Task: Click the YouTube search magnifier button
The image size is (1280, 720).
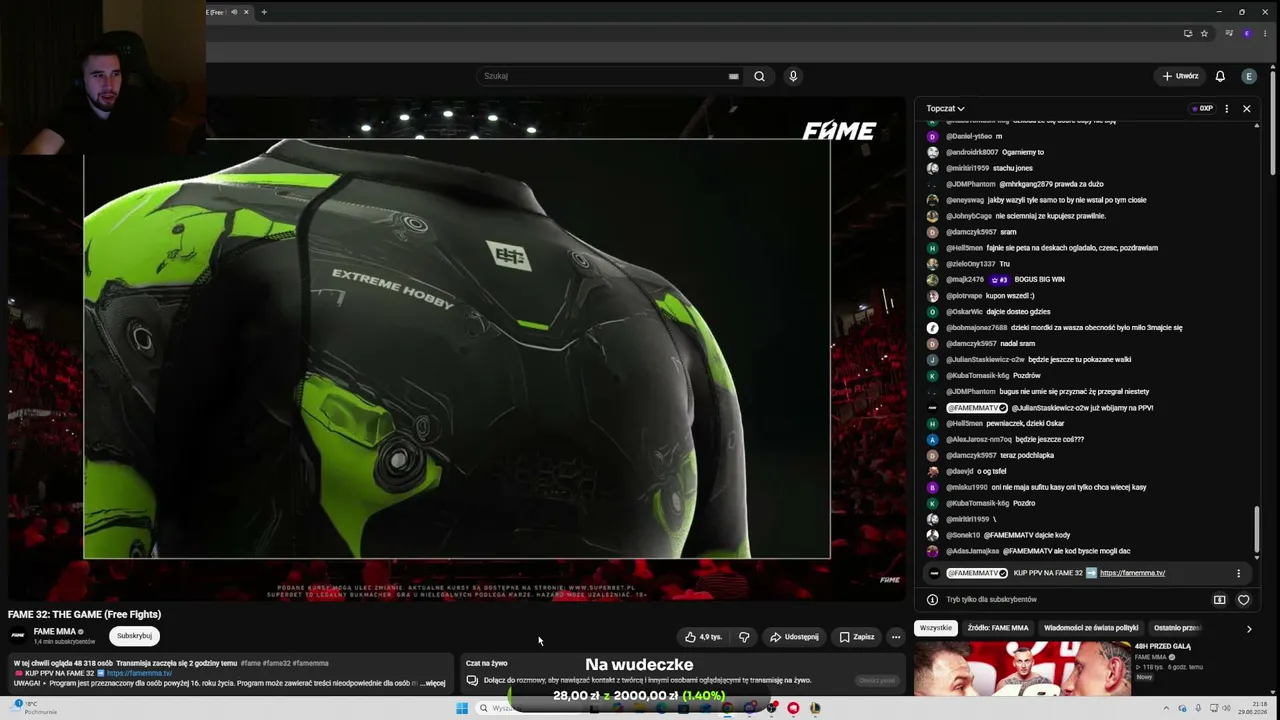Action: click(759, 76)
